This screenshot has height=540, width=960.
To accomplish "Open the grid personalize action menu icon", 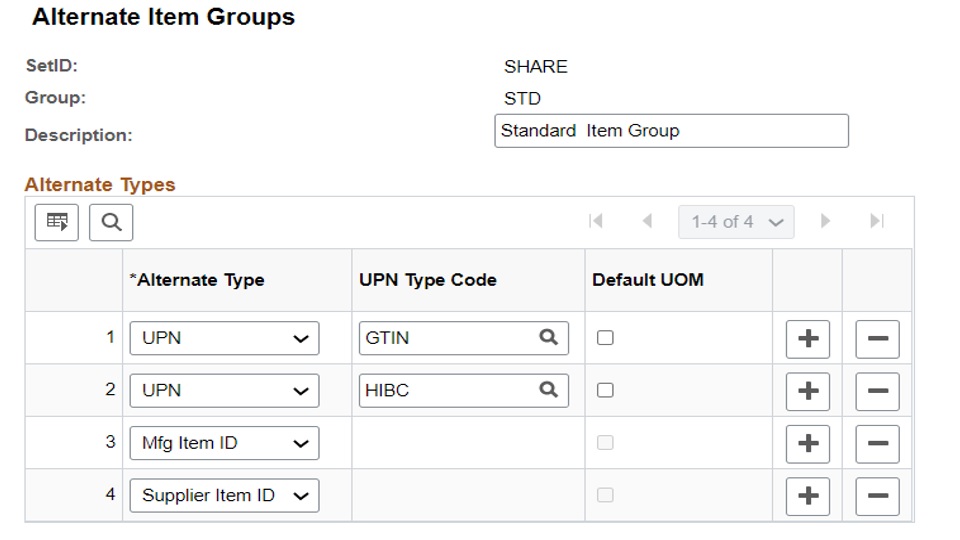I will pos(56,222).
